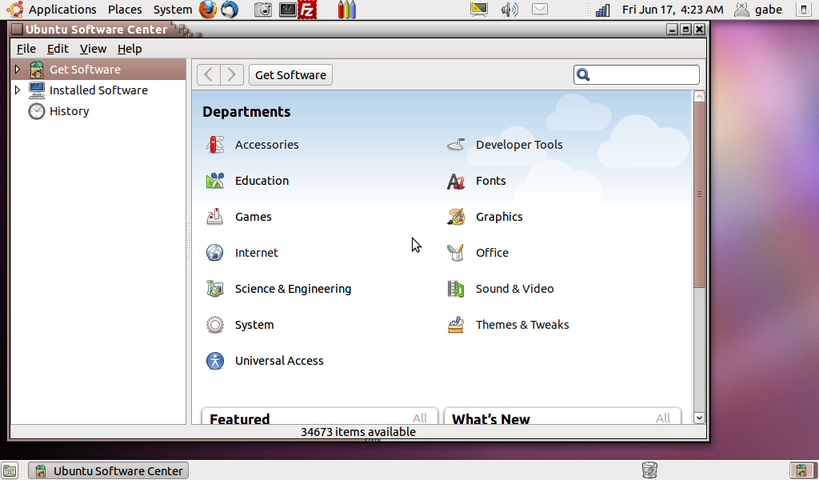Open the Trash icon in bottom panel
Screen dimensions: 819x480
click(649, 470)
